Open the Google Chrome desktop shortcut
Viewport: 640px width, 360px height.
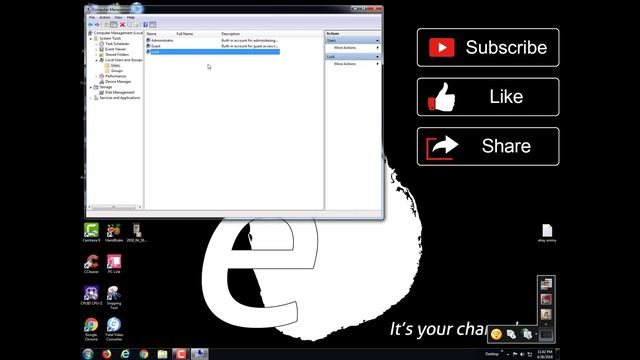click(x=91, y=329)
